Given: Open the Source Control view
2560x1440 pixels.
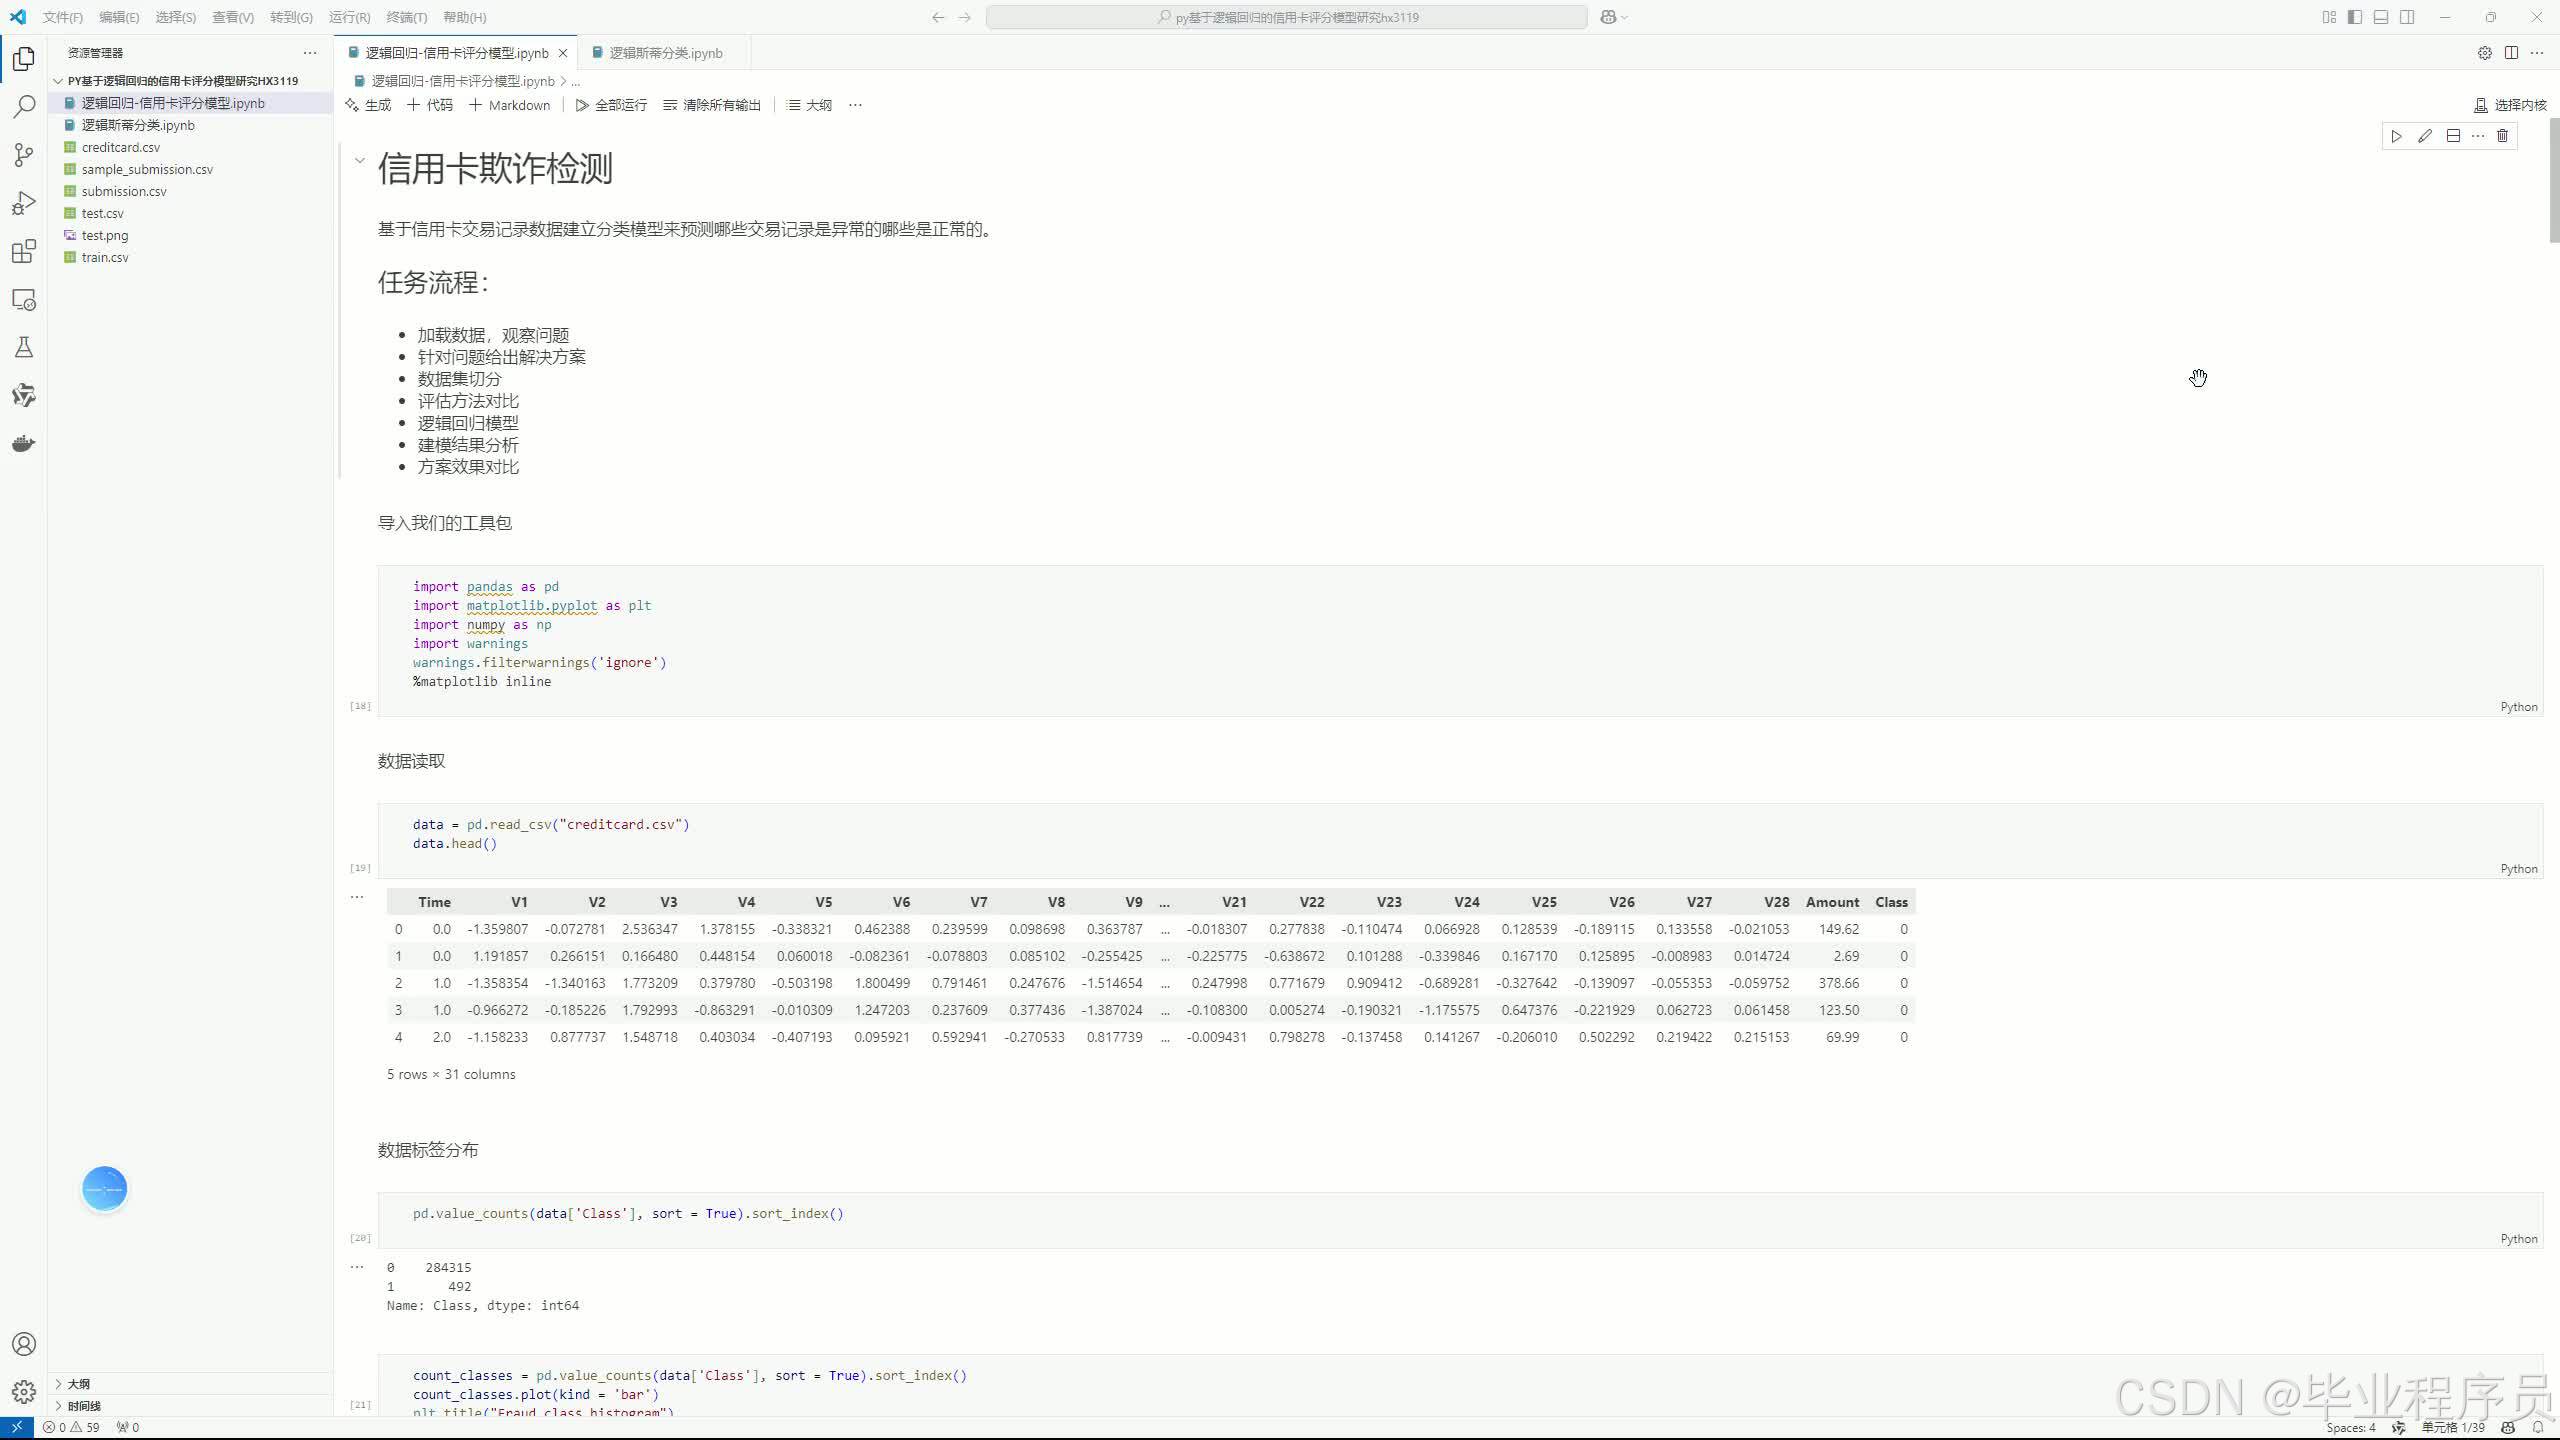Looking at the screenshot, I should (x=24, y=155).
